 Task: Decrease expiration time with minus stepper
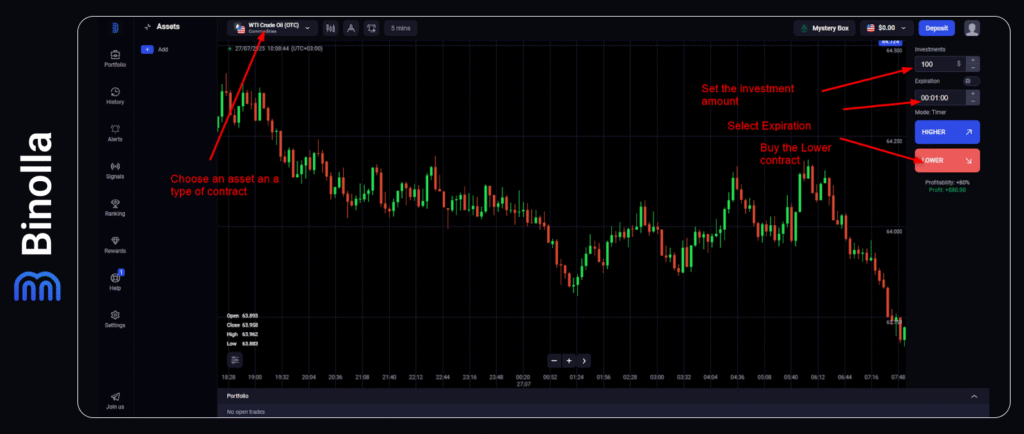pyautogui.click(x=974, y=102)
